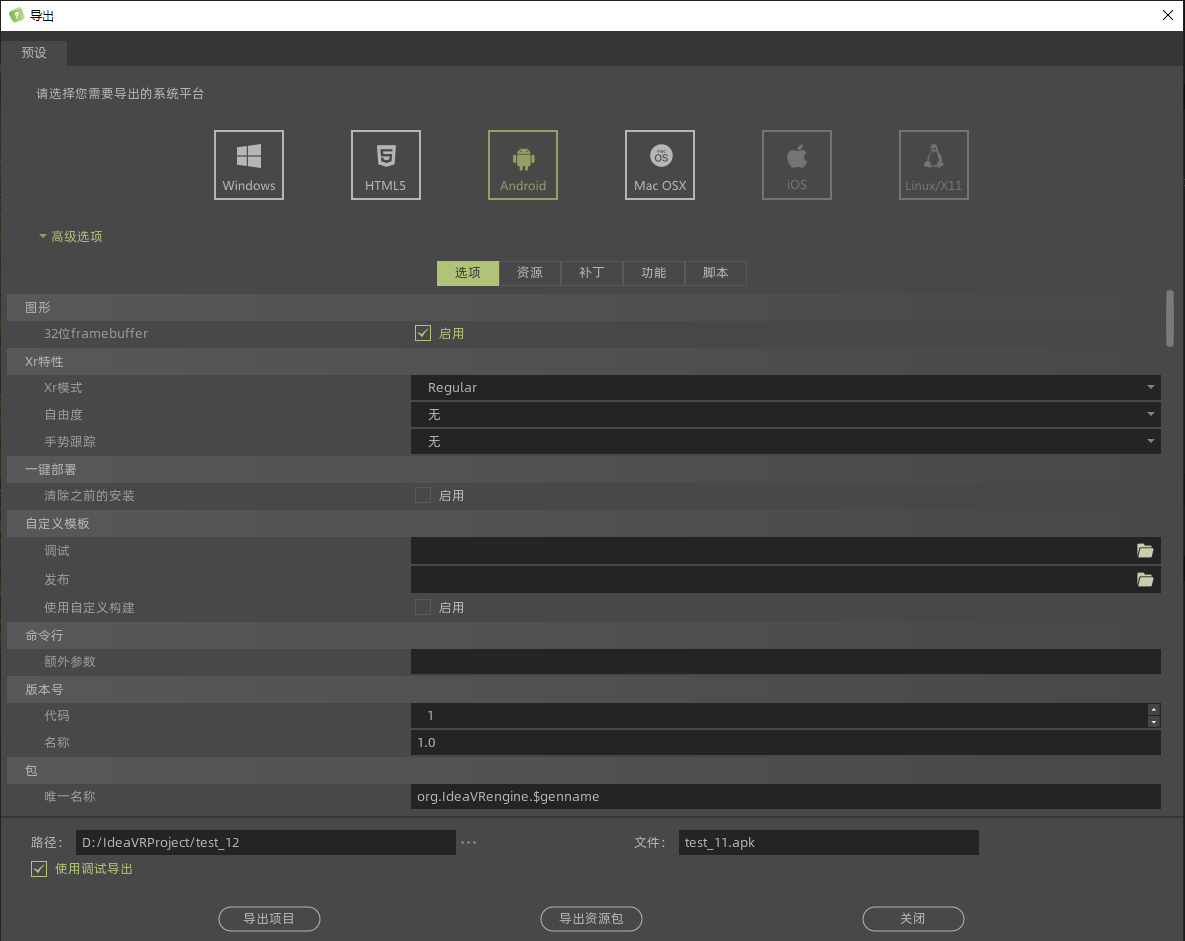Collapse the 高级选项 section
Image resolution: width=1185 pixels, height=941 pixels.
coord(70,237)
